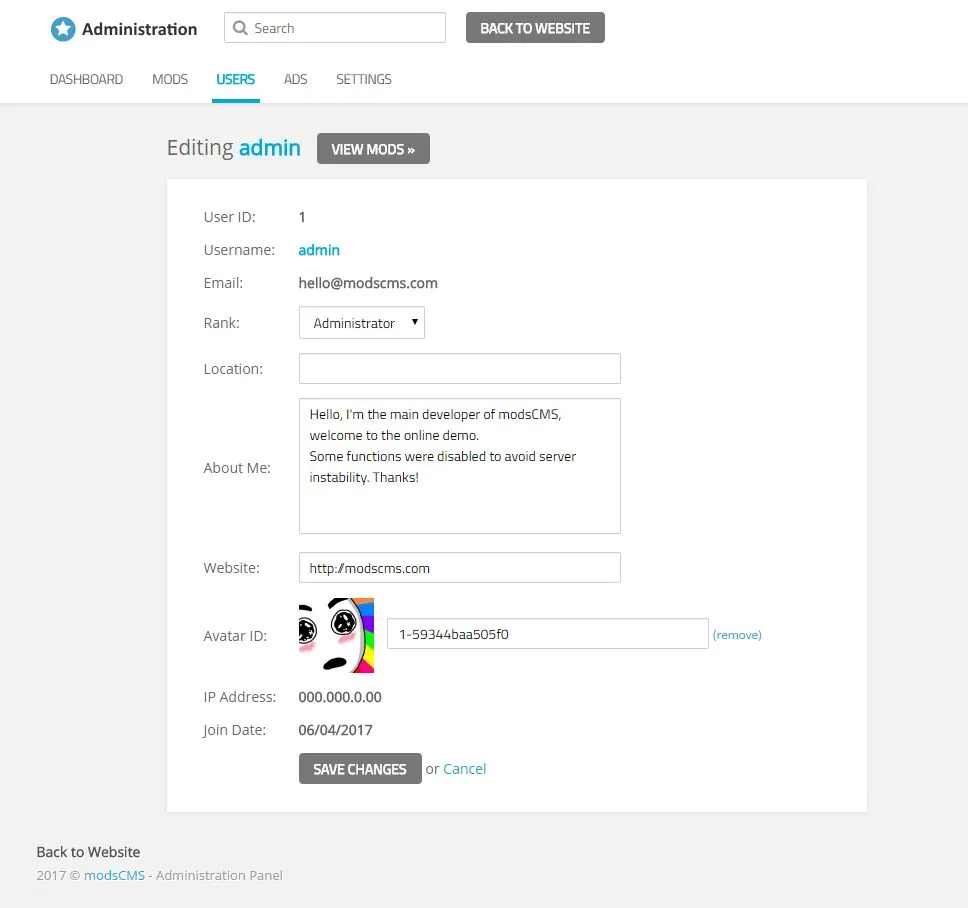Focus the Search input field

pos(335,28)
